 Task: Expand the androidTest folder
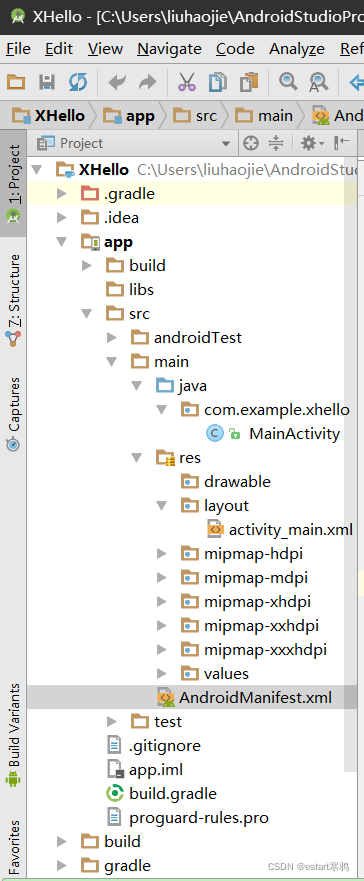click(x=112, y=337)
